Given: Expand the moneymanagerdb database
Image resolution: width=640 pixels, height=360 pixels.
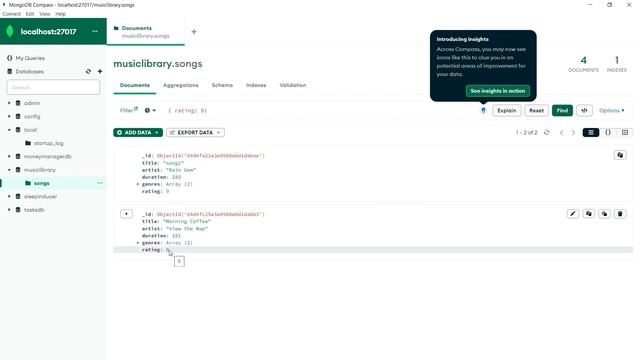Looking at the screenshot, I should point(9,156).
